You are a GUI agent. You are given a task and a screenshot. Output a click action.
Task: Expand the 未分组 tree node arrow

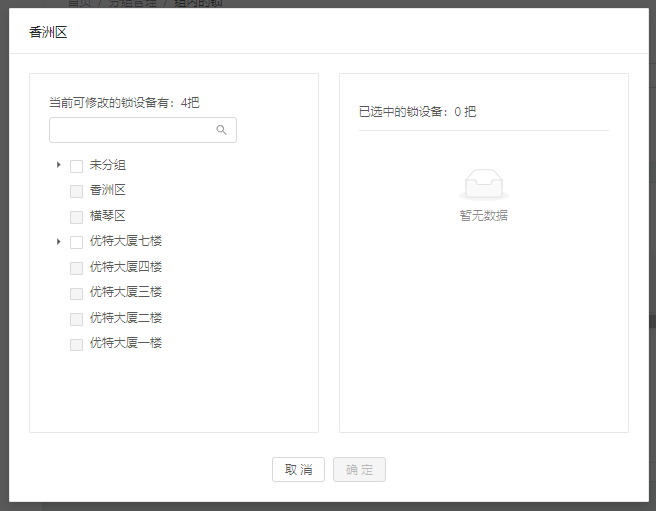[x=59, y=165]
